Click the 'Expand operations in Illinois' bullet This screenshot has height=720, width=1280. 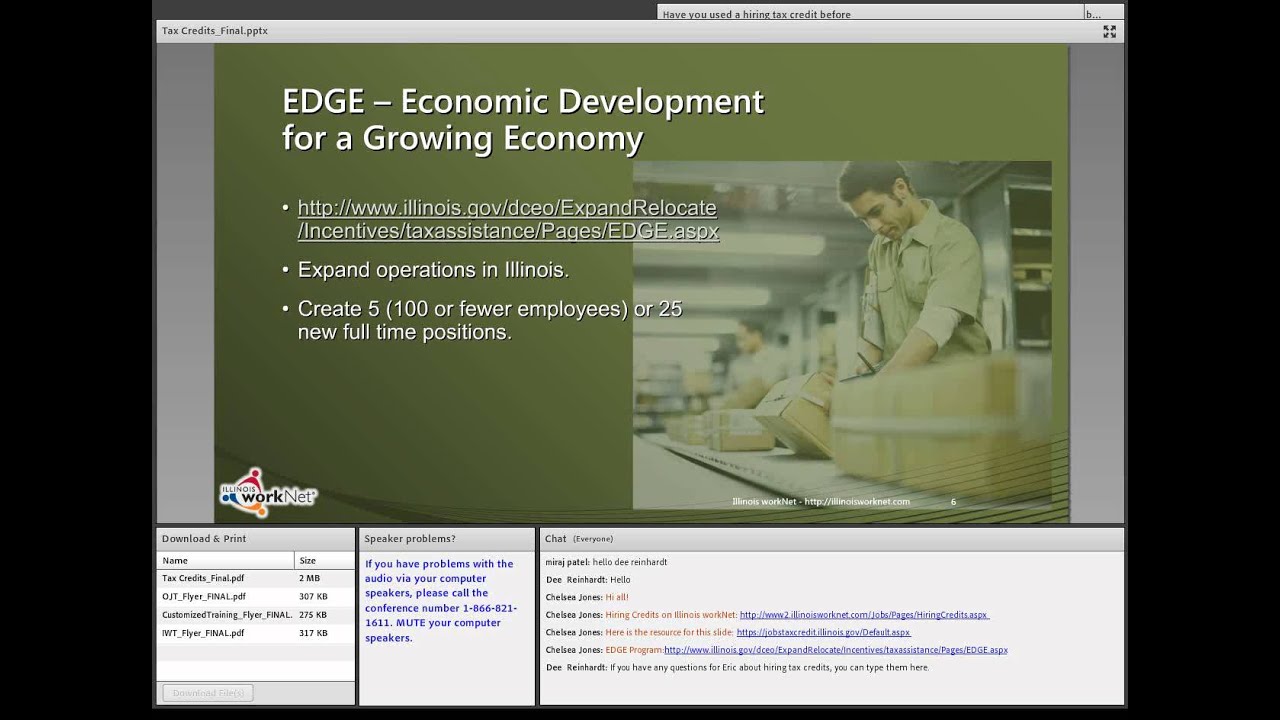click(433, 270)
